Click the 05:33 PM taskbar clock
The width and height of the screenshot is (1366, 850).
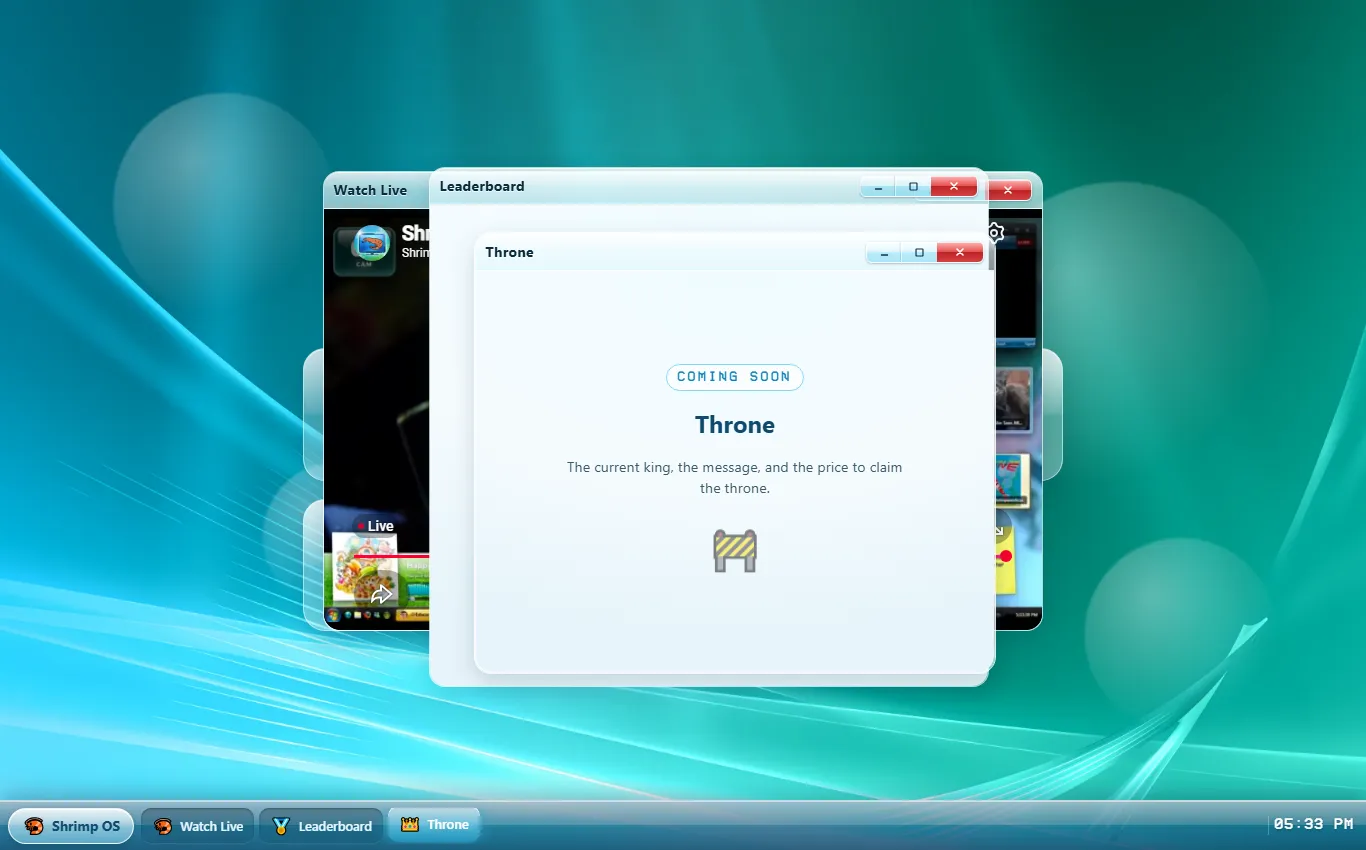(1313, 824)
